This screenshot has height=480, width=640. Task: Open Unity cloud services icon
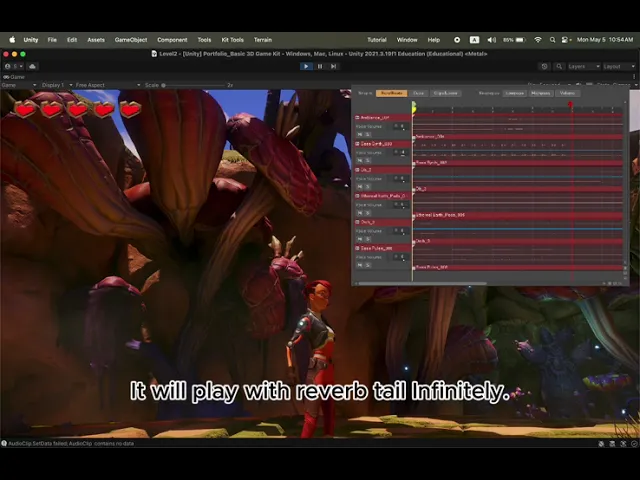[x=33, y=66]
